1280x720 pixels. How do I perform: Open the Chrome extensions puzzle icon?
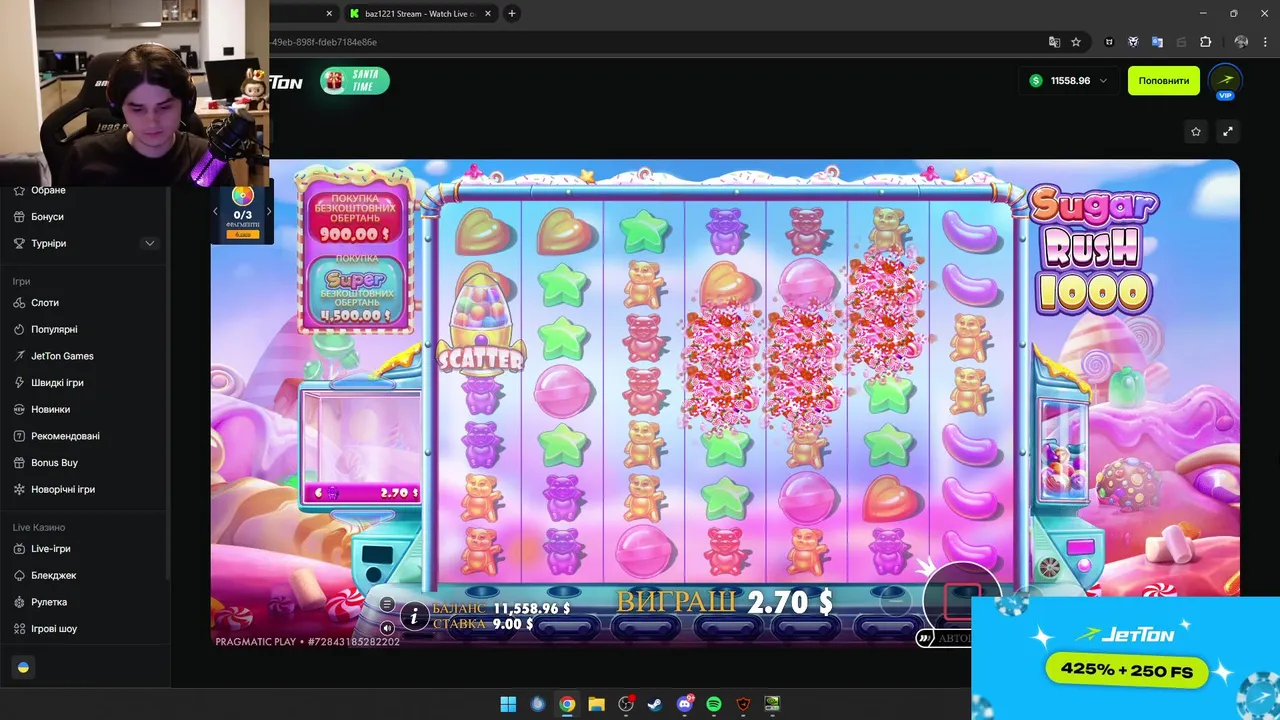click(x=1205, y=42)
